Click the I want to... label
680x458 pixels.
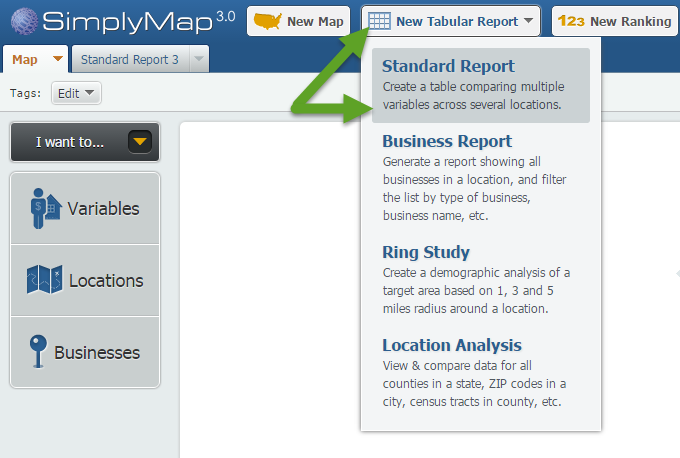click(x=70, y=142)
